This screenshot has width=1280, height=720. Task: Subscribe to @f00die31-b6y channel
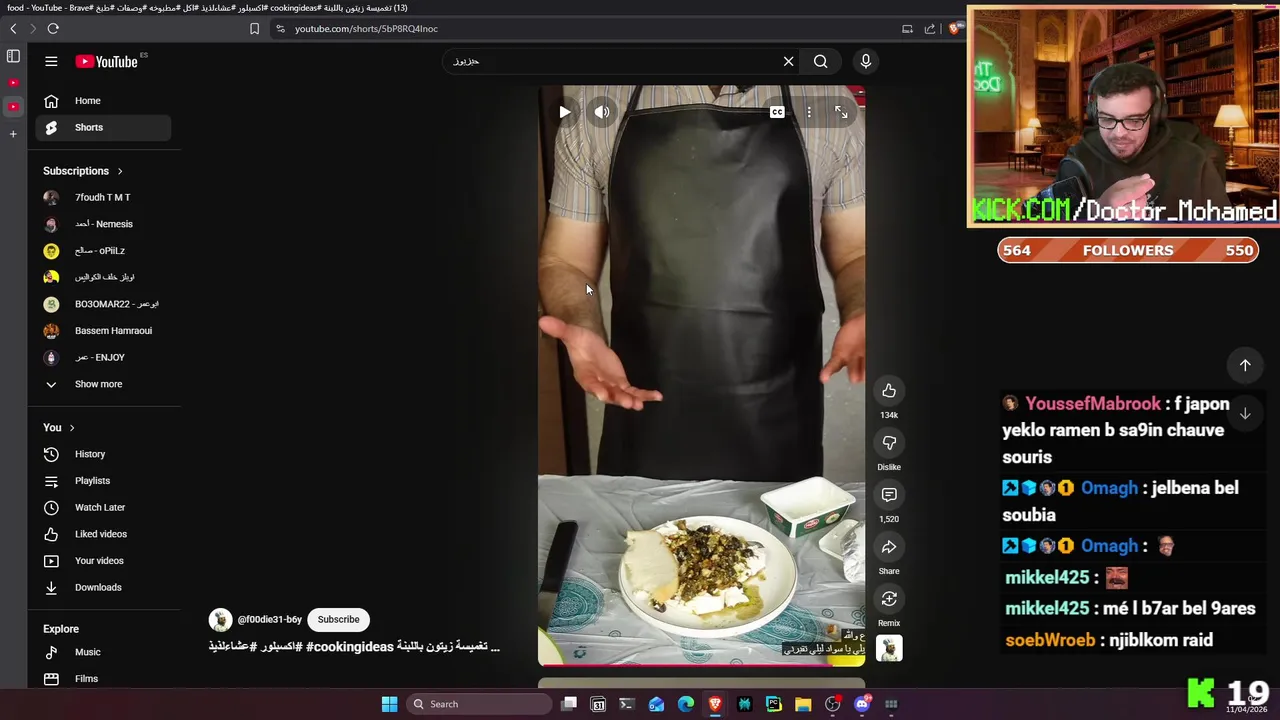(x=338, y=619)
